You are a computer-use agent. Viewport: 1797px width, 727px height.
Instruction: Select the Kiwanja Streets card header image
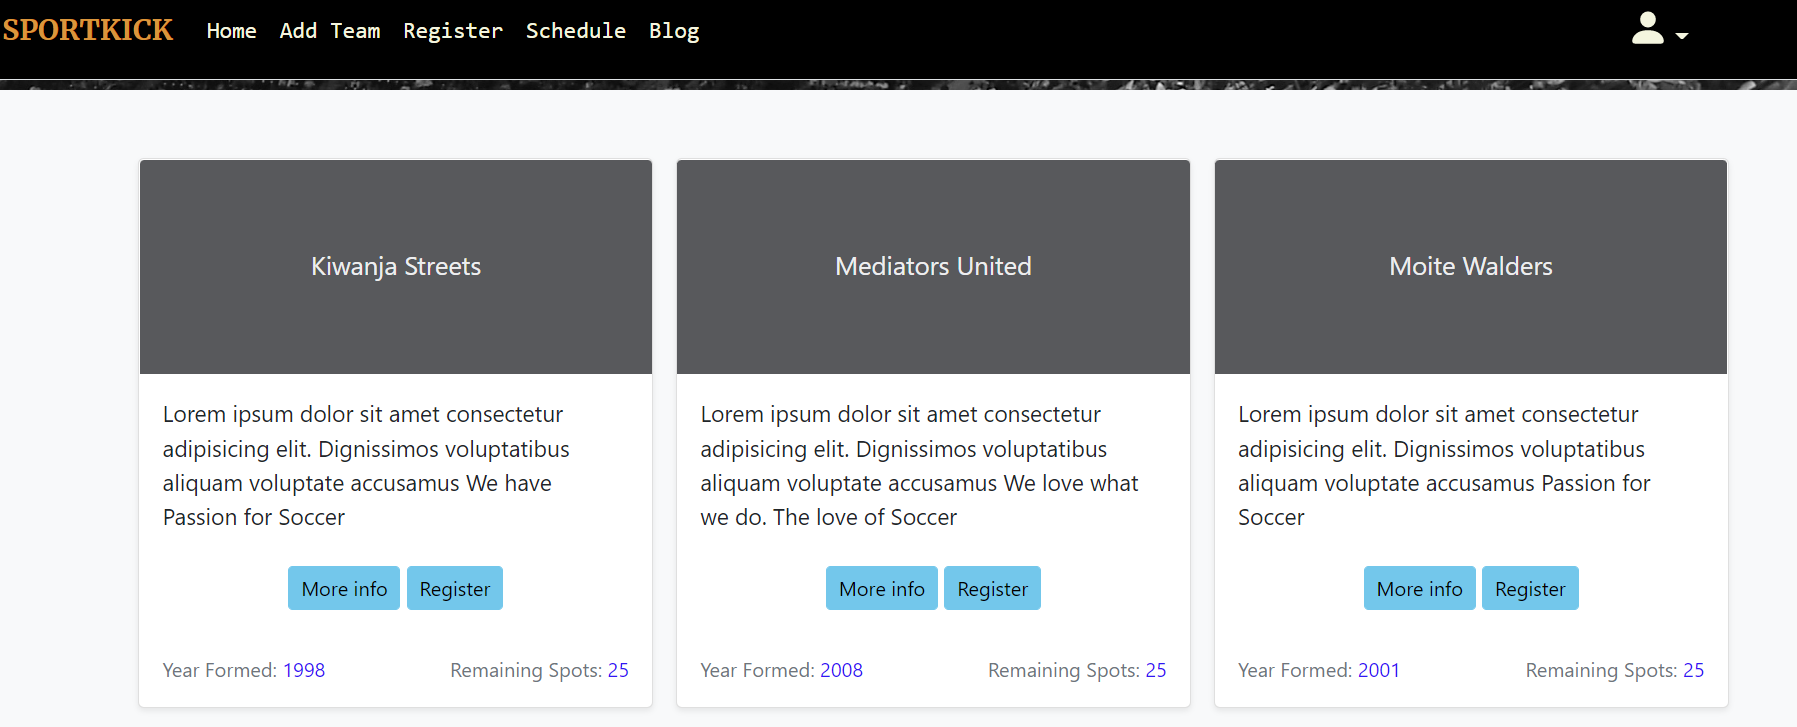[x=396, y=267]
